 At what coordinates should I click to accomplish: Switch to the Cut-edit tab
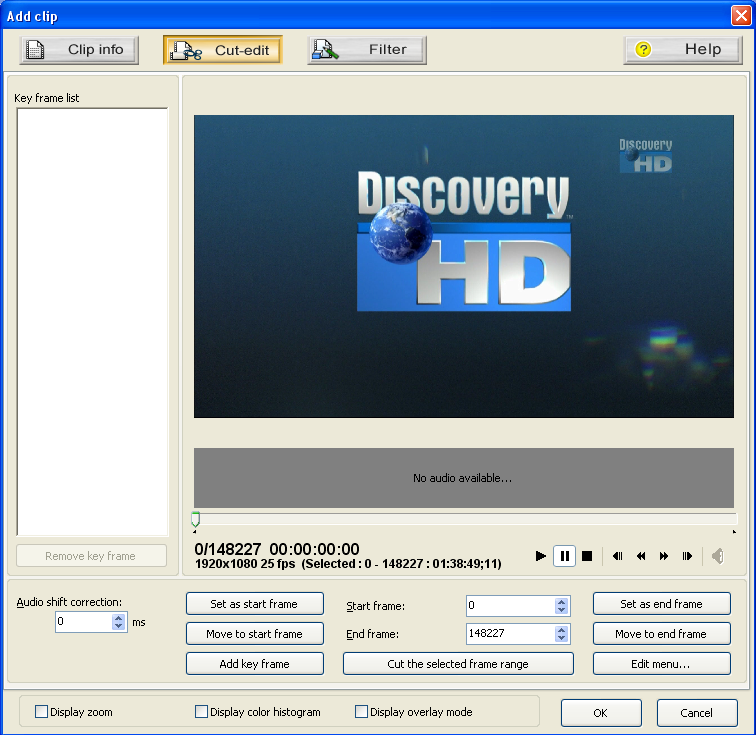(223, 50)
